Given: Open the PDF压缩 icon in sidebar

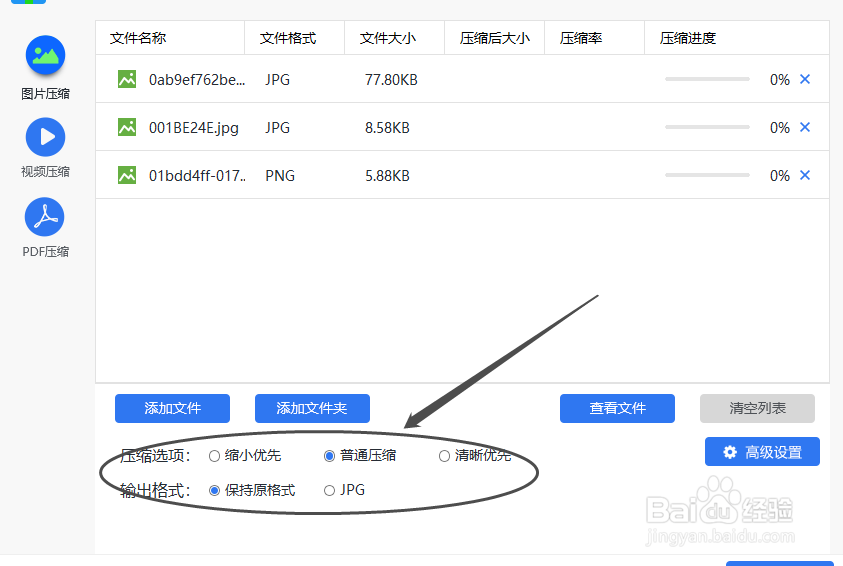Looking at the screenshot, I should pyautogui.click(x=45, y=217).
